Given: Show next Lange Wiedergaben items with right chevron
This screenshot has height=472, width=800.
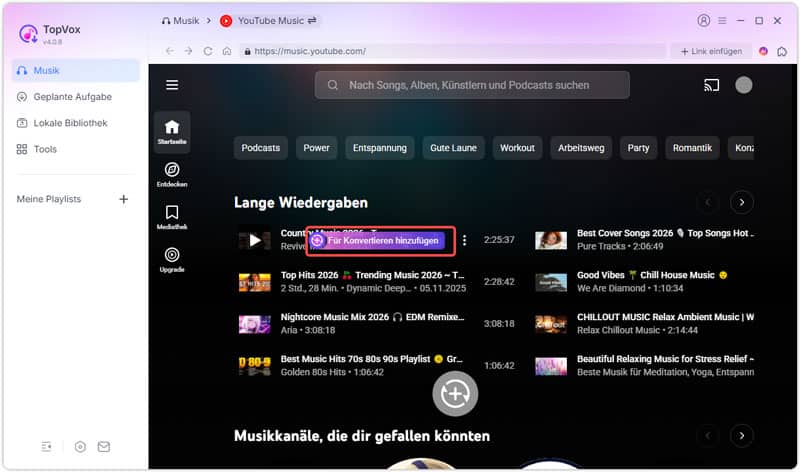Looking at the screenshot, I should [741, 203].
